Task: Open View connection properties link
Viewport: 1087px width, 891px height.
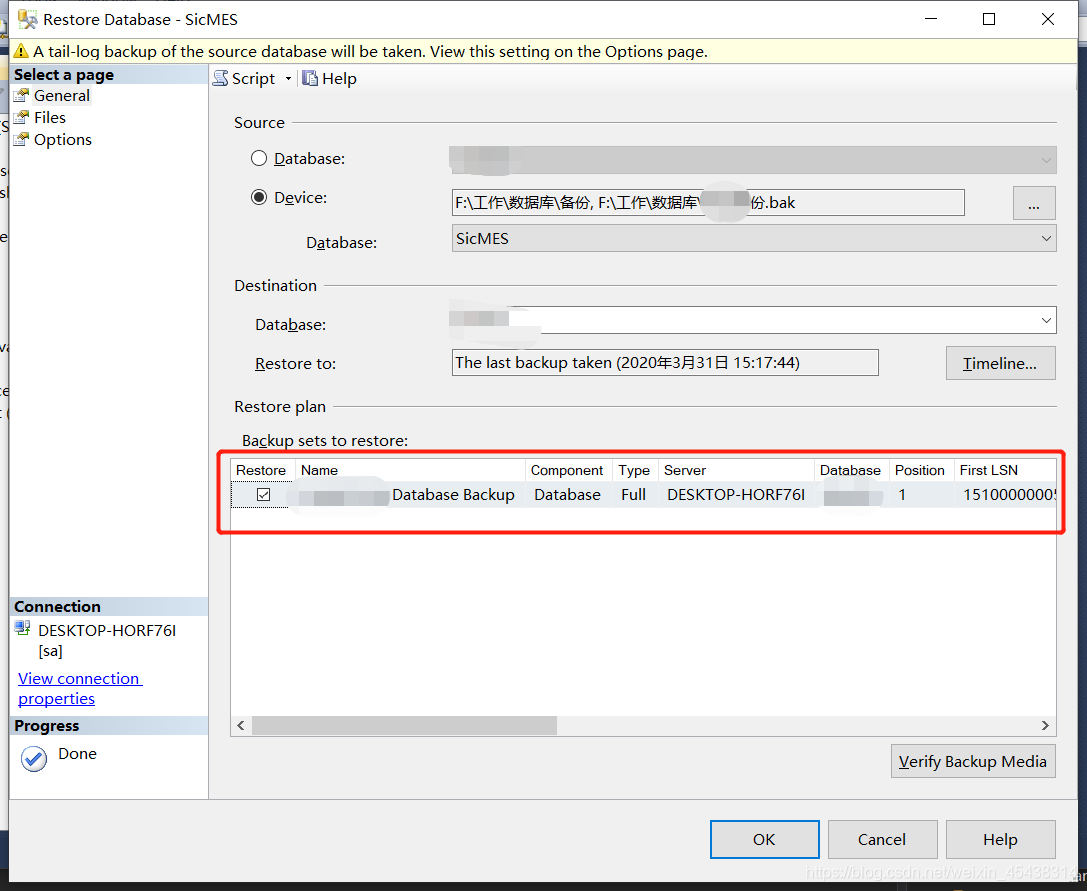Action: (x=80, y=689)
